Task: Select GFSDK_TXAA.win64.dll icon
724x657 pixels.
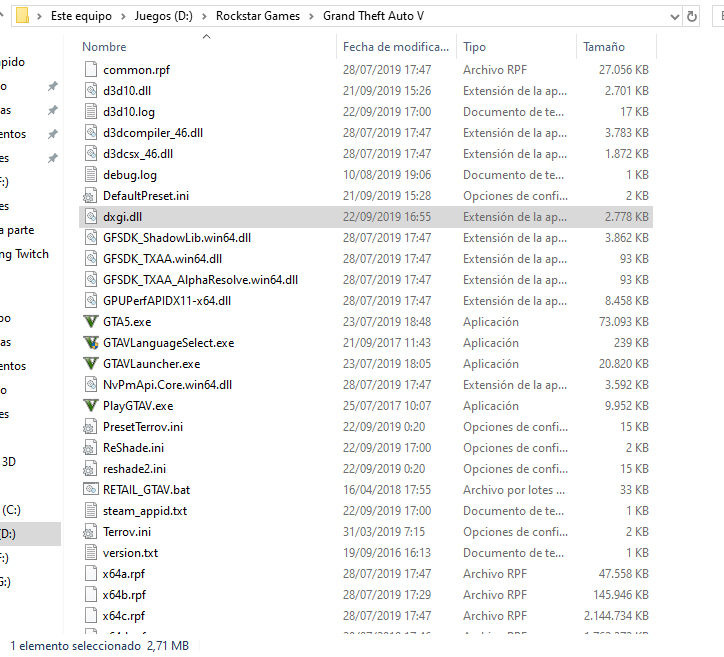Action: pos(91,259)
